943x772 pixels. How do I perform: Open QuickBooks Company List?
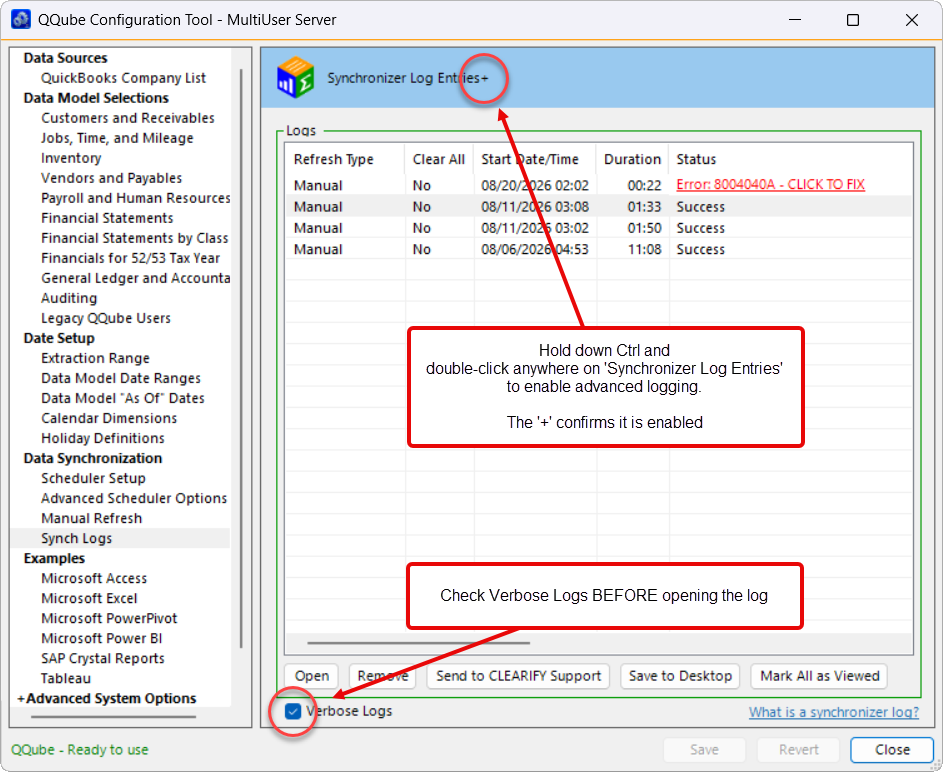[x=123, y=78]
